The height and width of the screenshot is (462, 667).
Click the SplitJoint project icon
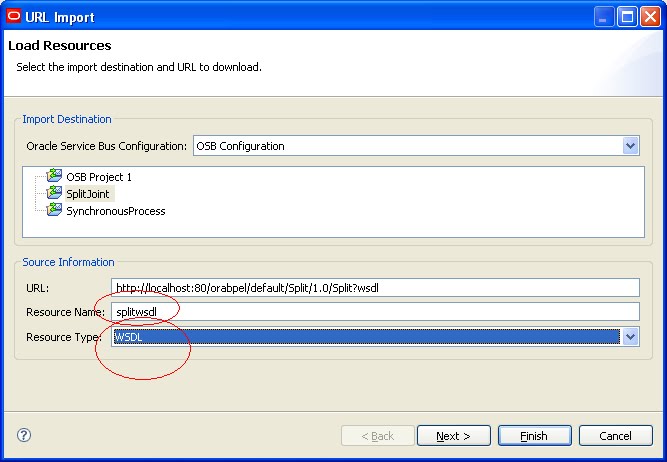click(x=54, y=192)
